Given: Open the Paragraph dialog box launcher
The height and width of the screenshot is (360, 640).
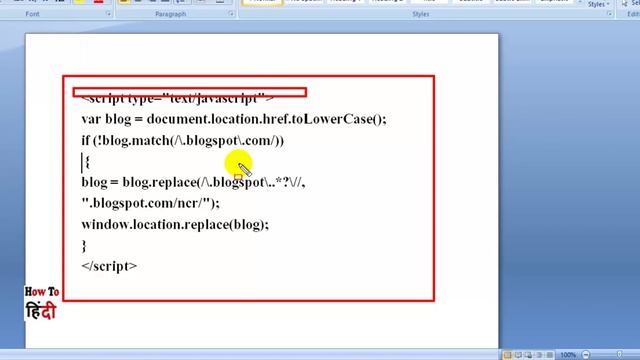Looking at the screenshot, I should (231, 13).
